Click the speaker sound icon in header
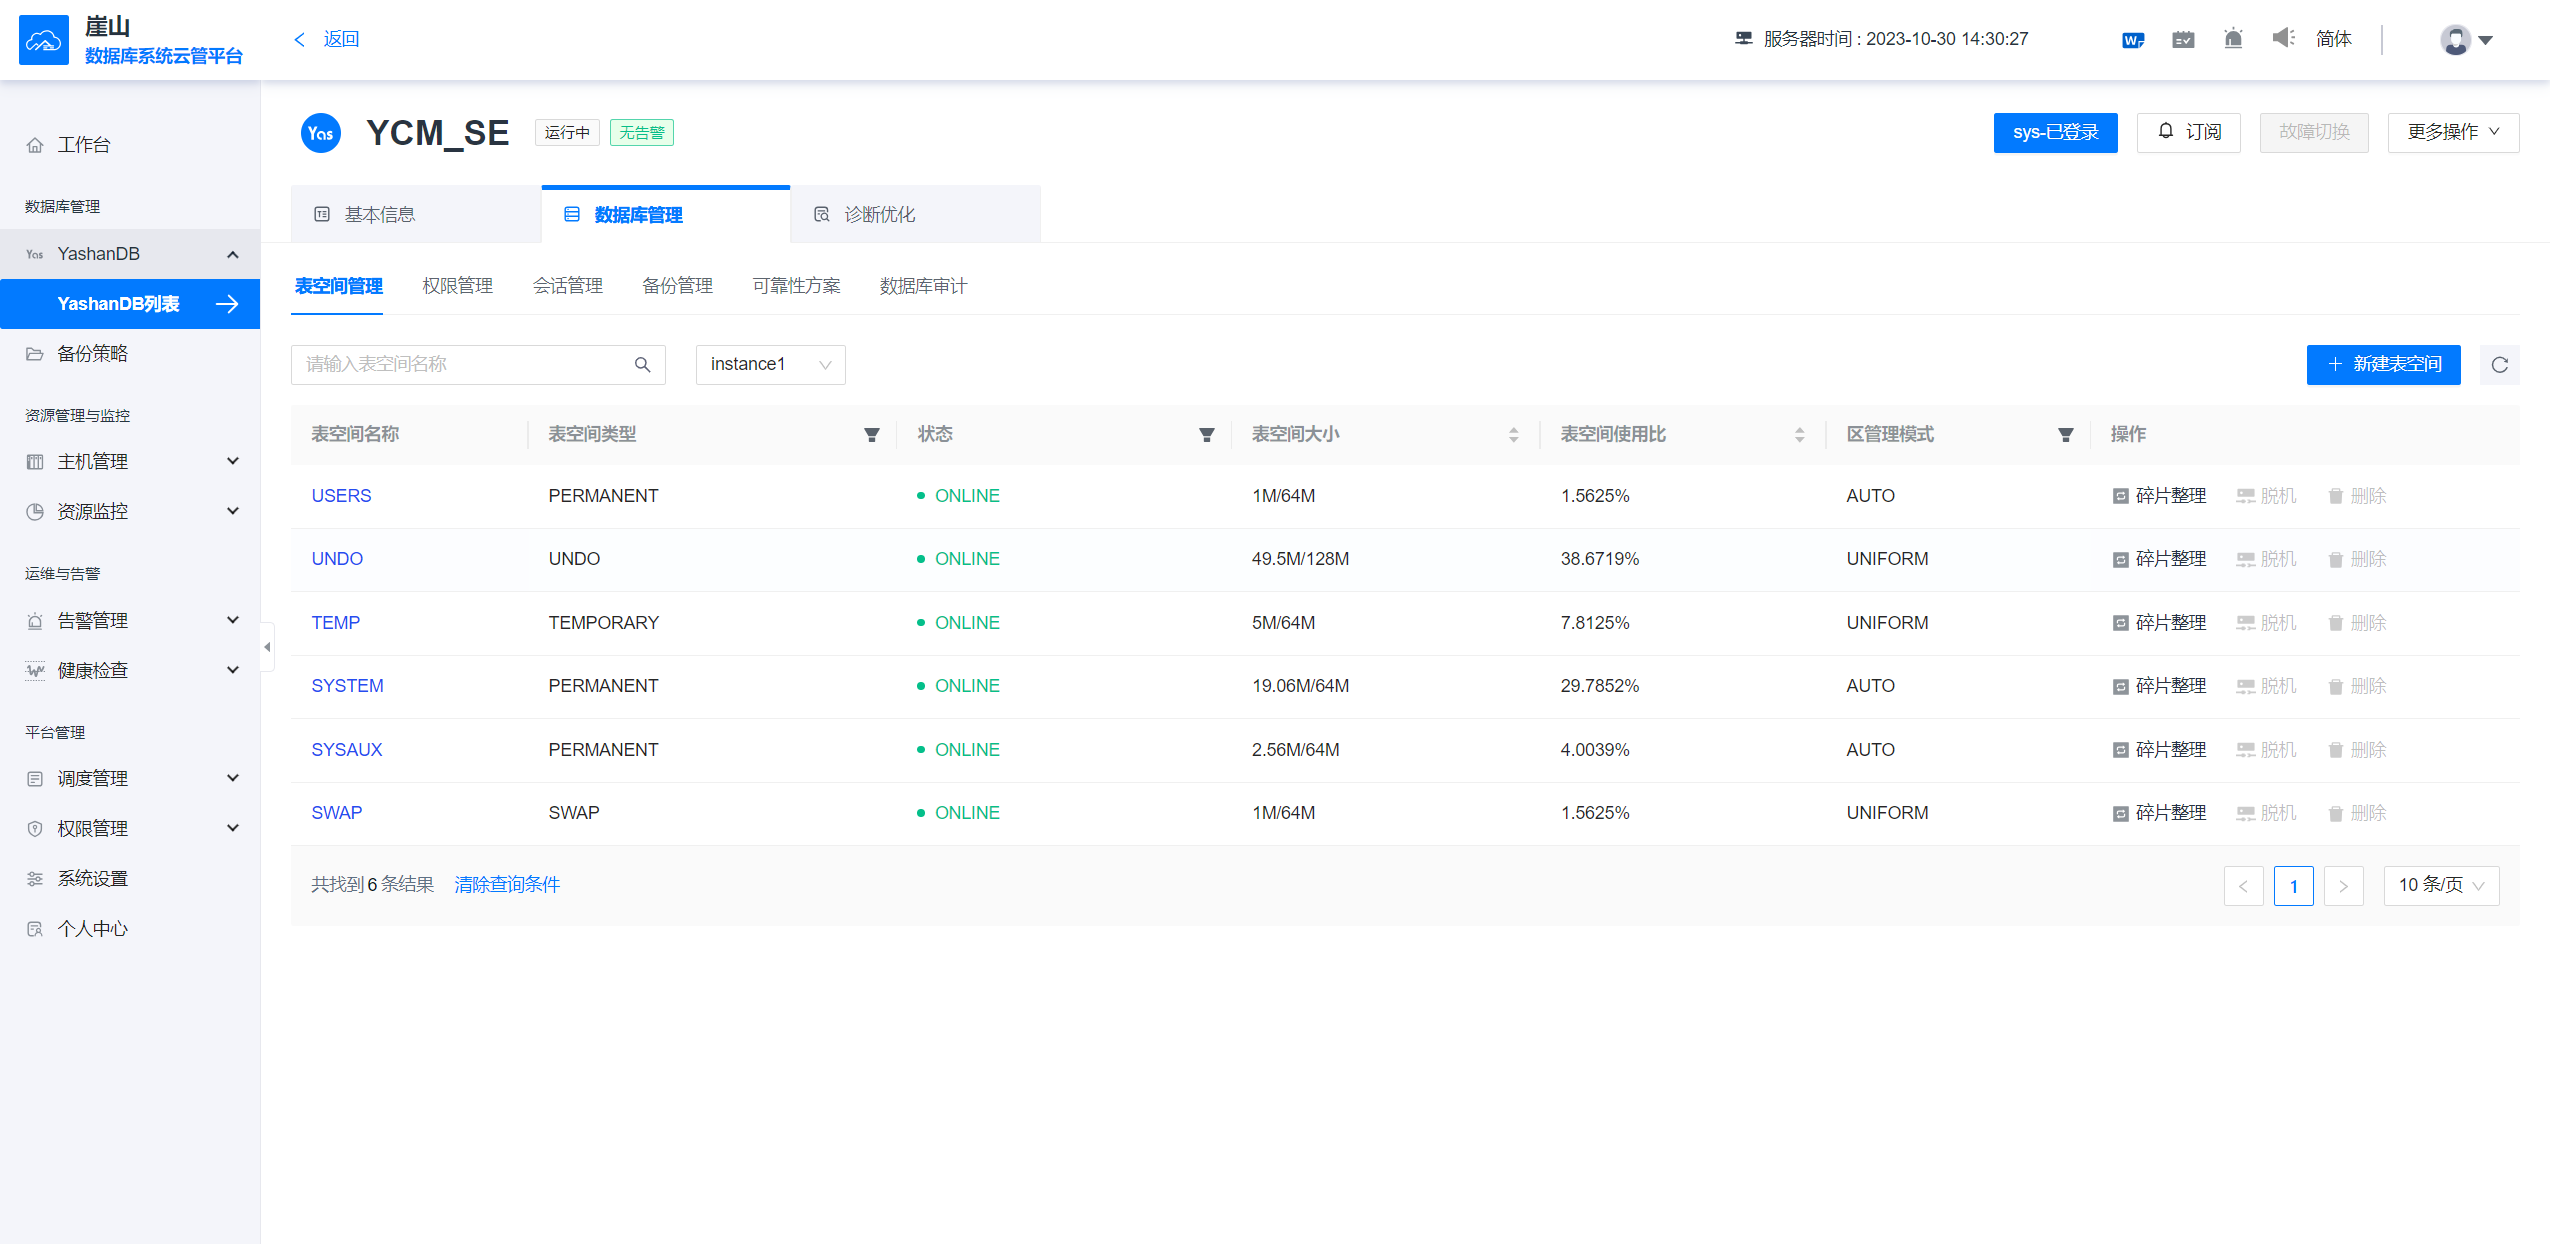This screenshot has height=1244, width=2550. pyautogui.click(x=2282, y=39)
